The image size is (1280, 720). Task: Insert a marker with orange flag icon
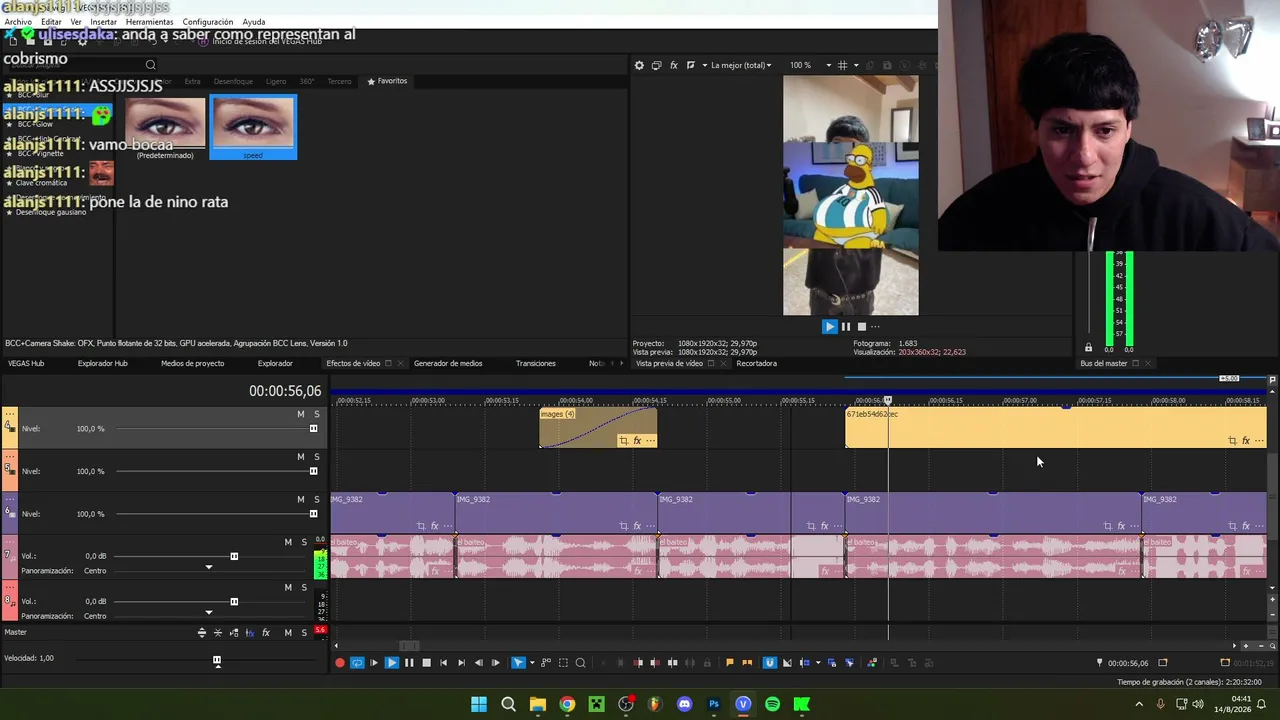[x=730, y=662]
